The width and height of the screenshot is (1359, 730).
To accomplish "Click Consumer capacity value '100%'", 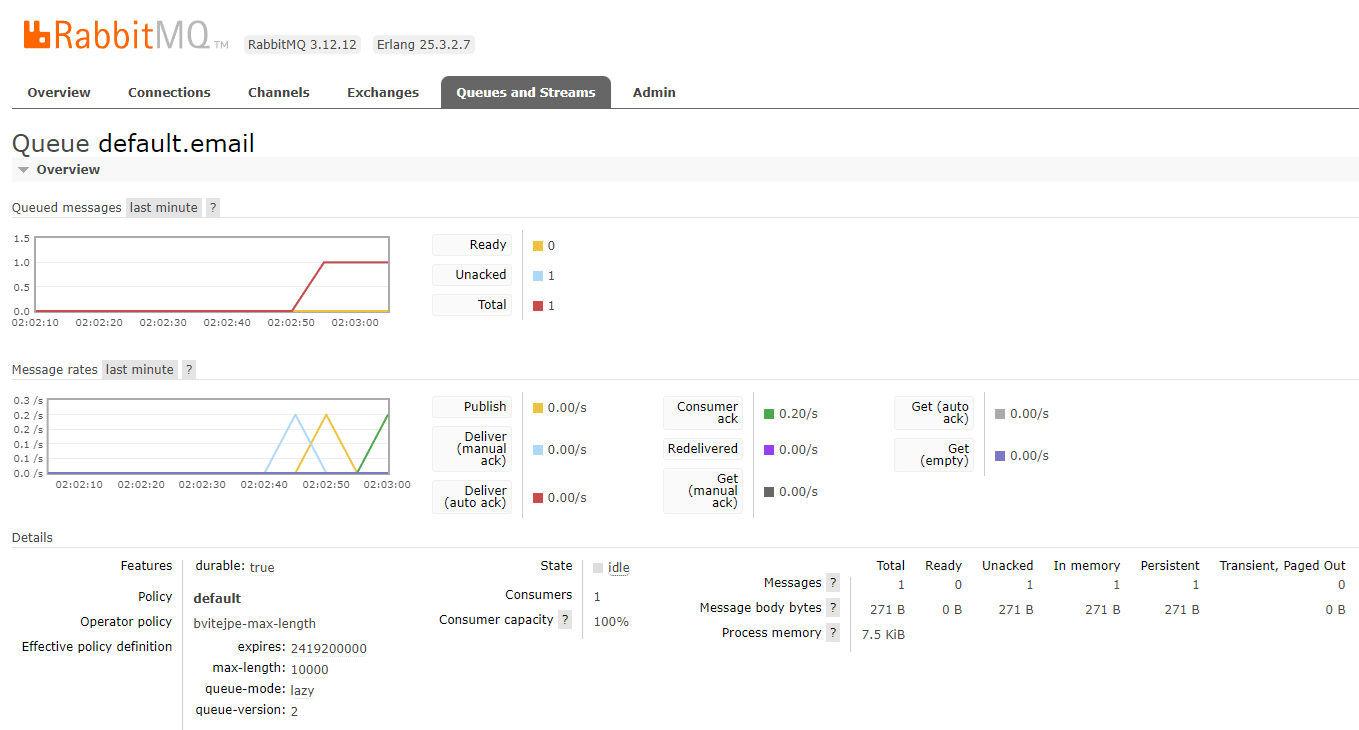I will (611, 621).
